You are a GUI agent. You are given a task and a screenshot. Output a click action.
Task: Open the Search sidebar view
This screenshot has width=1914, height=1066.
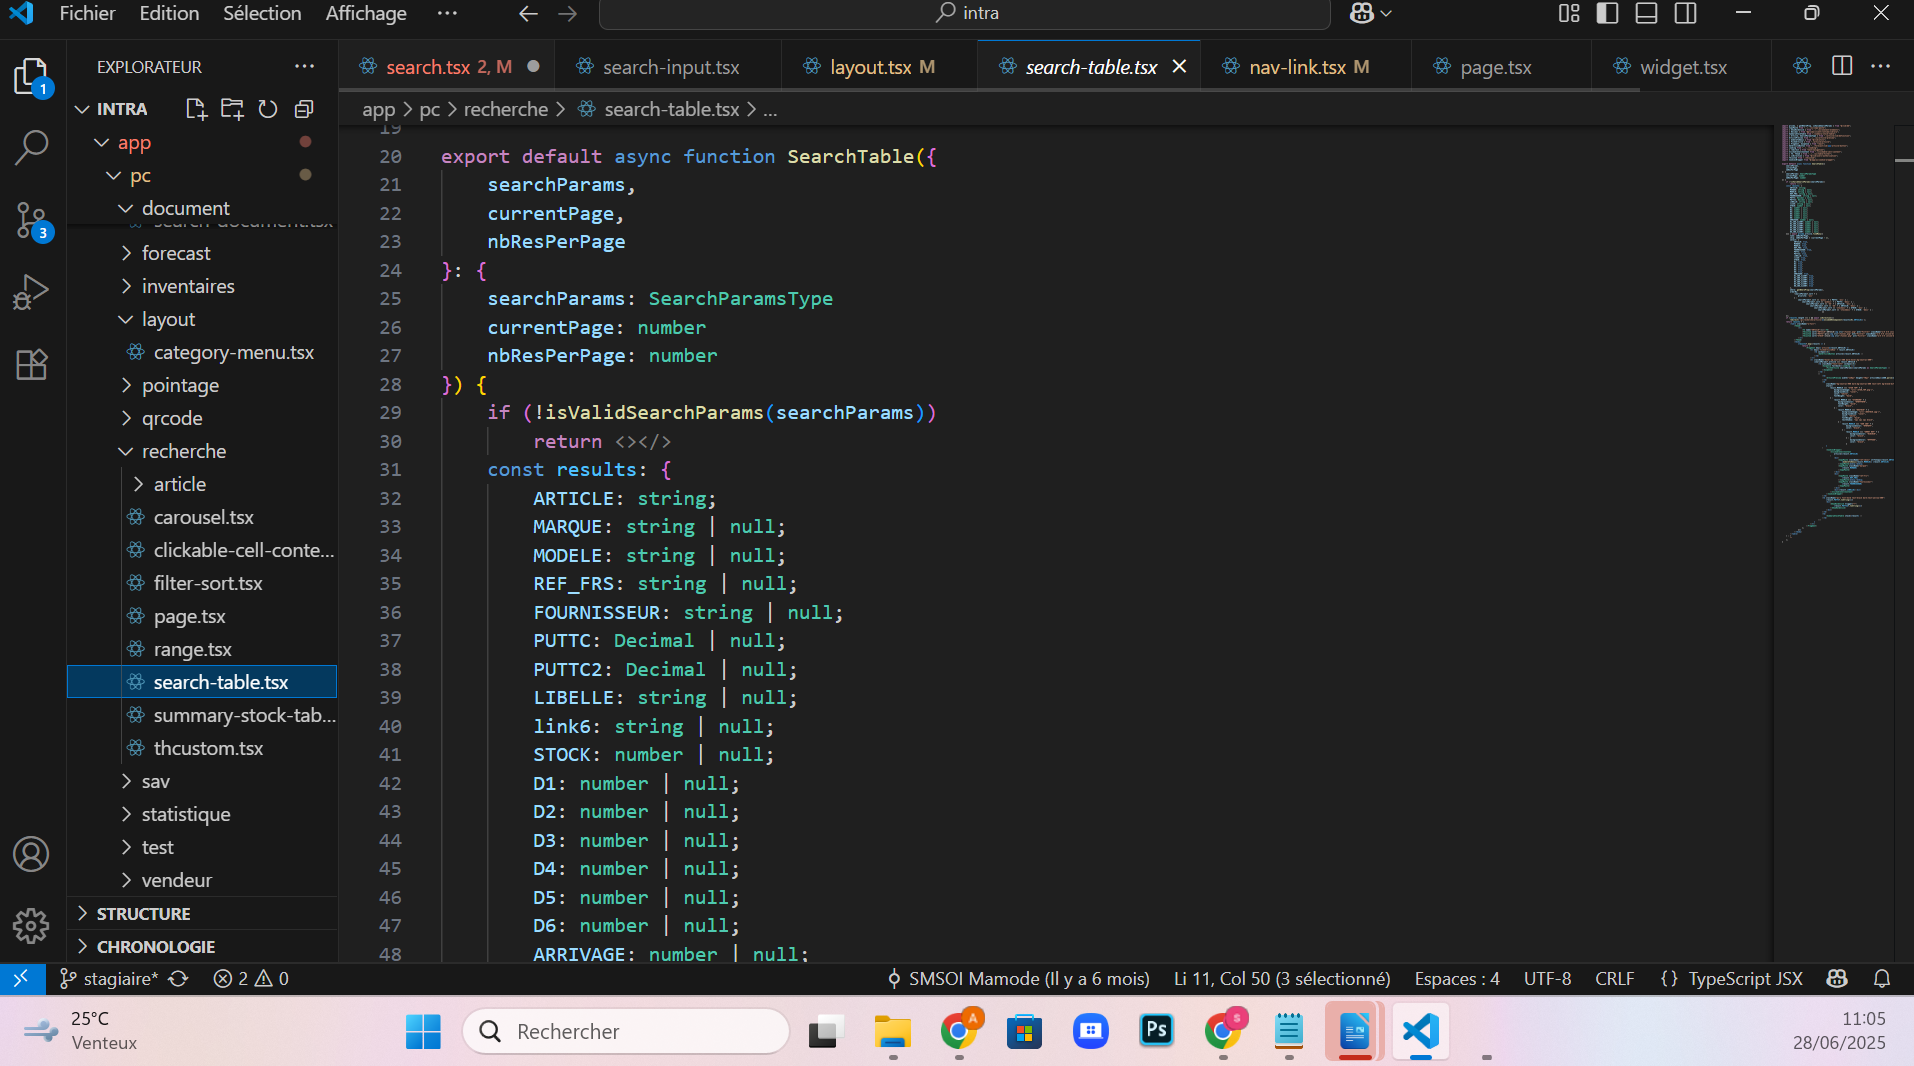point(31,146)
